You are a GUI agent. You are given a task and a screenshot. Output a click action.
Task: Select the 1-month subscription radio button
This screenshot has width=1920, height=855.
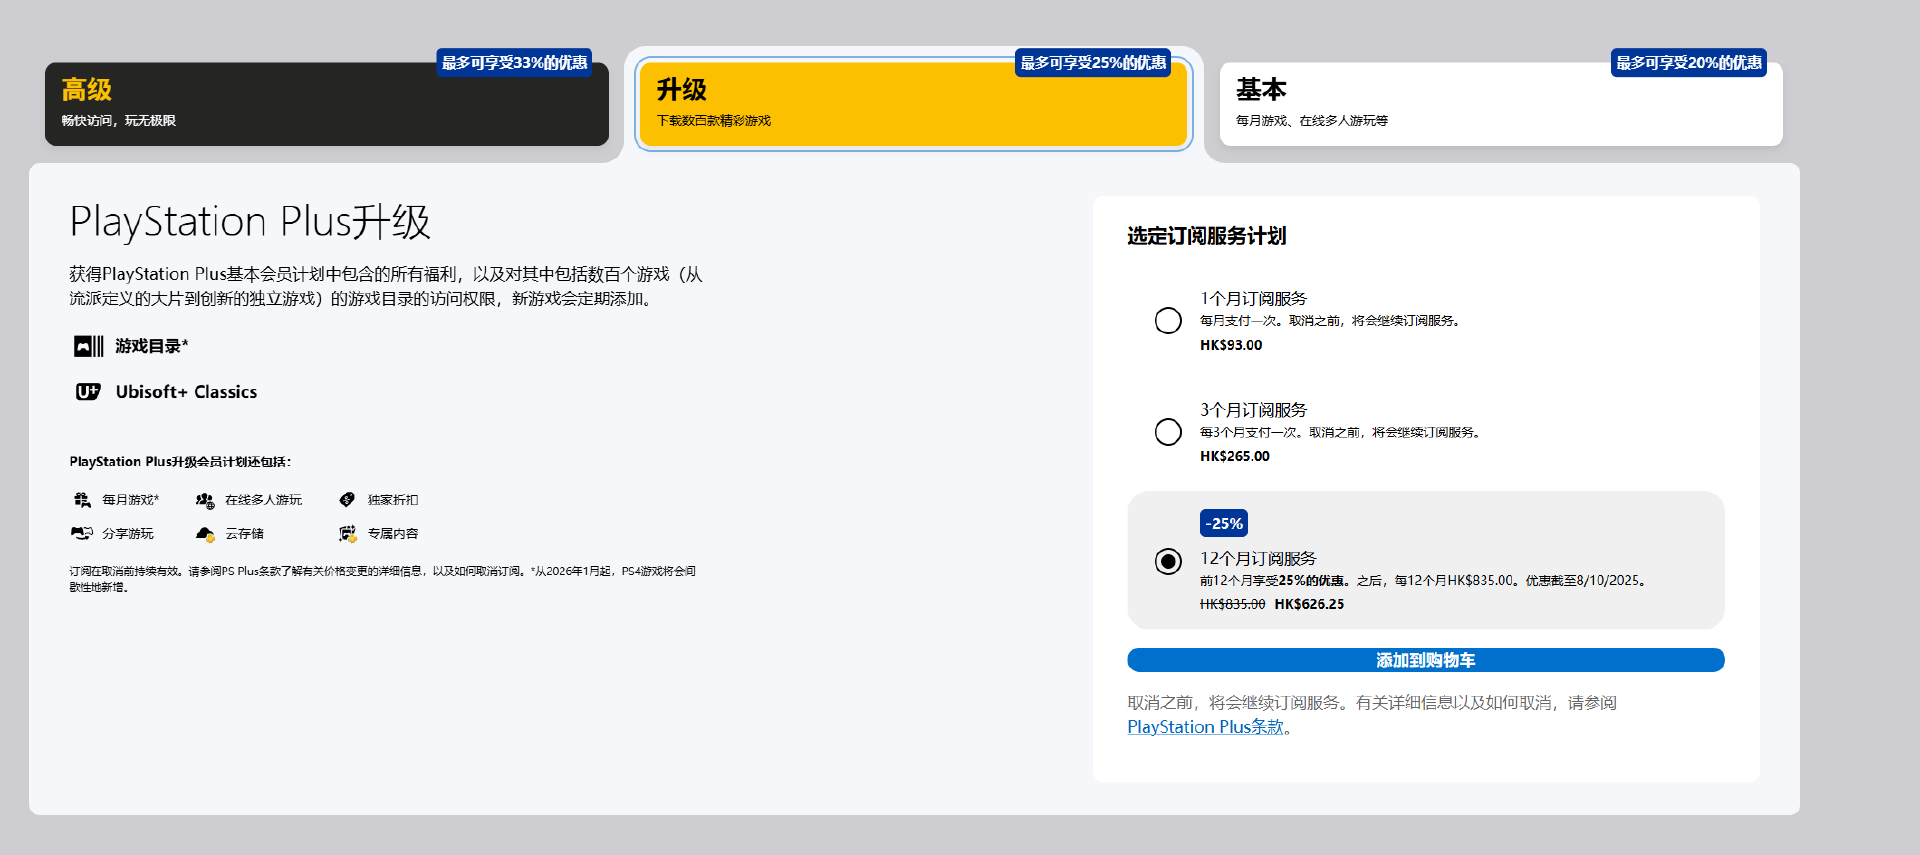(1168, 321)
